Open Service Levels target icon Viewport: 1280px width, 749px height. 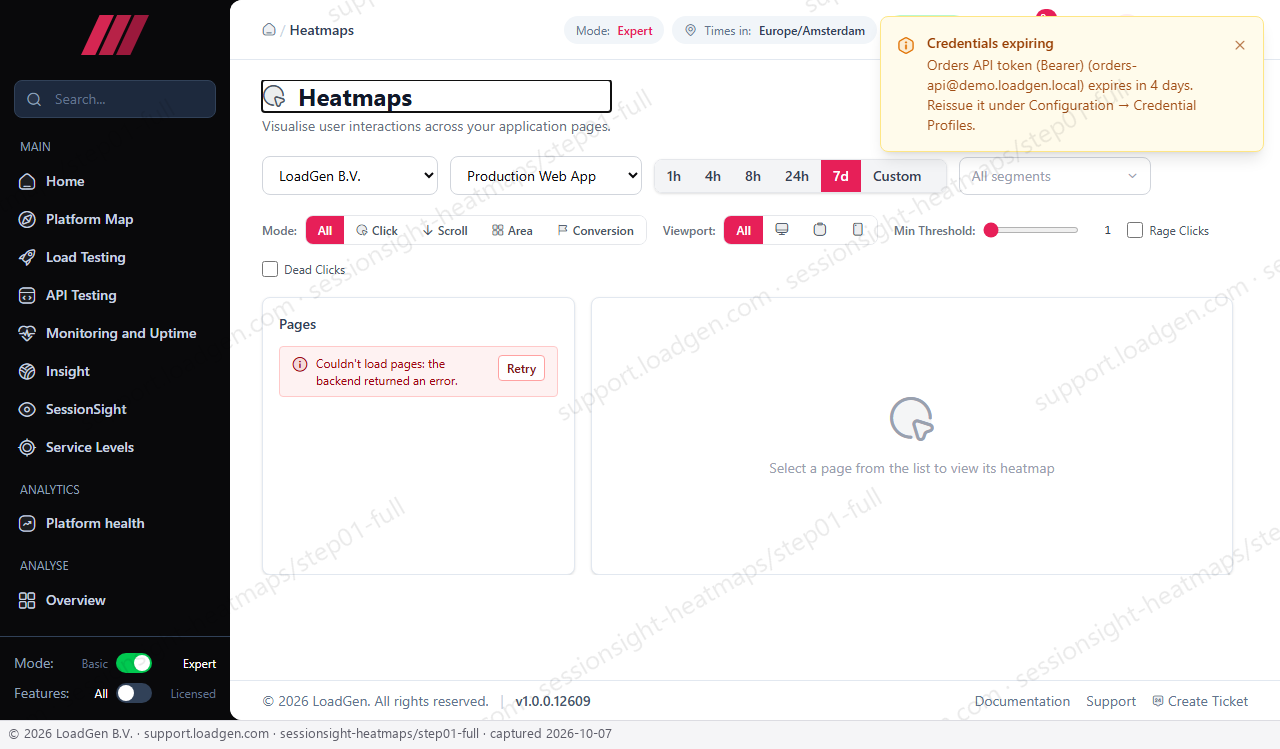click(x=27, y=447)
